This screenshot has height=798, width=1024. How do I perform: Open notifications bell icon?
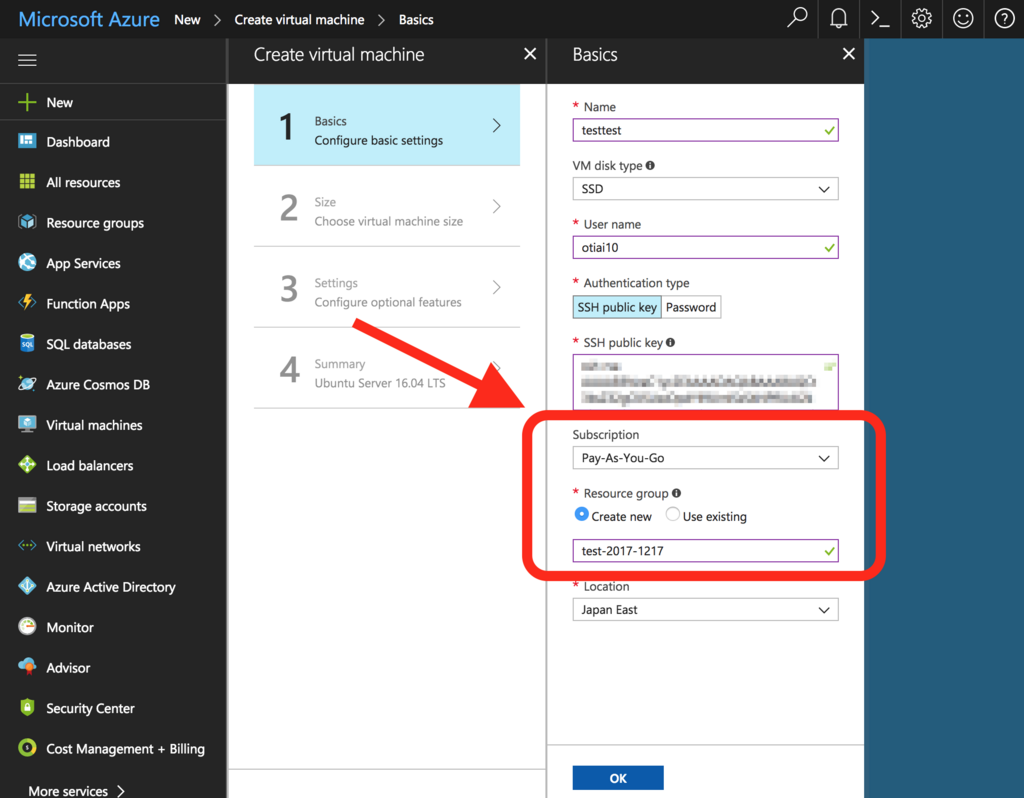pos(839,18)
